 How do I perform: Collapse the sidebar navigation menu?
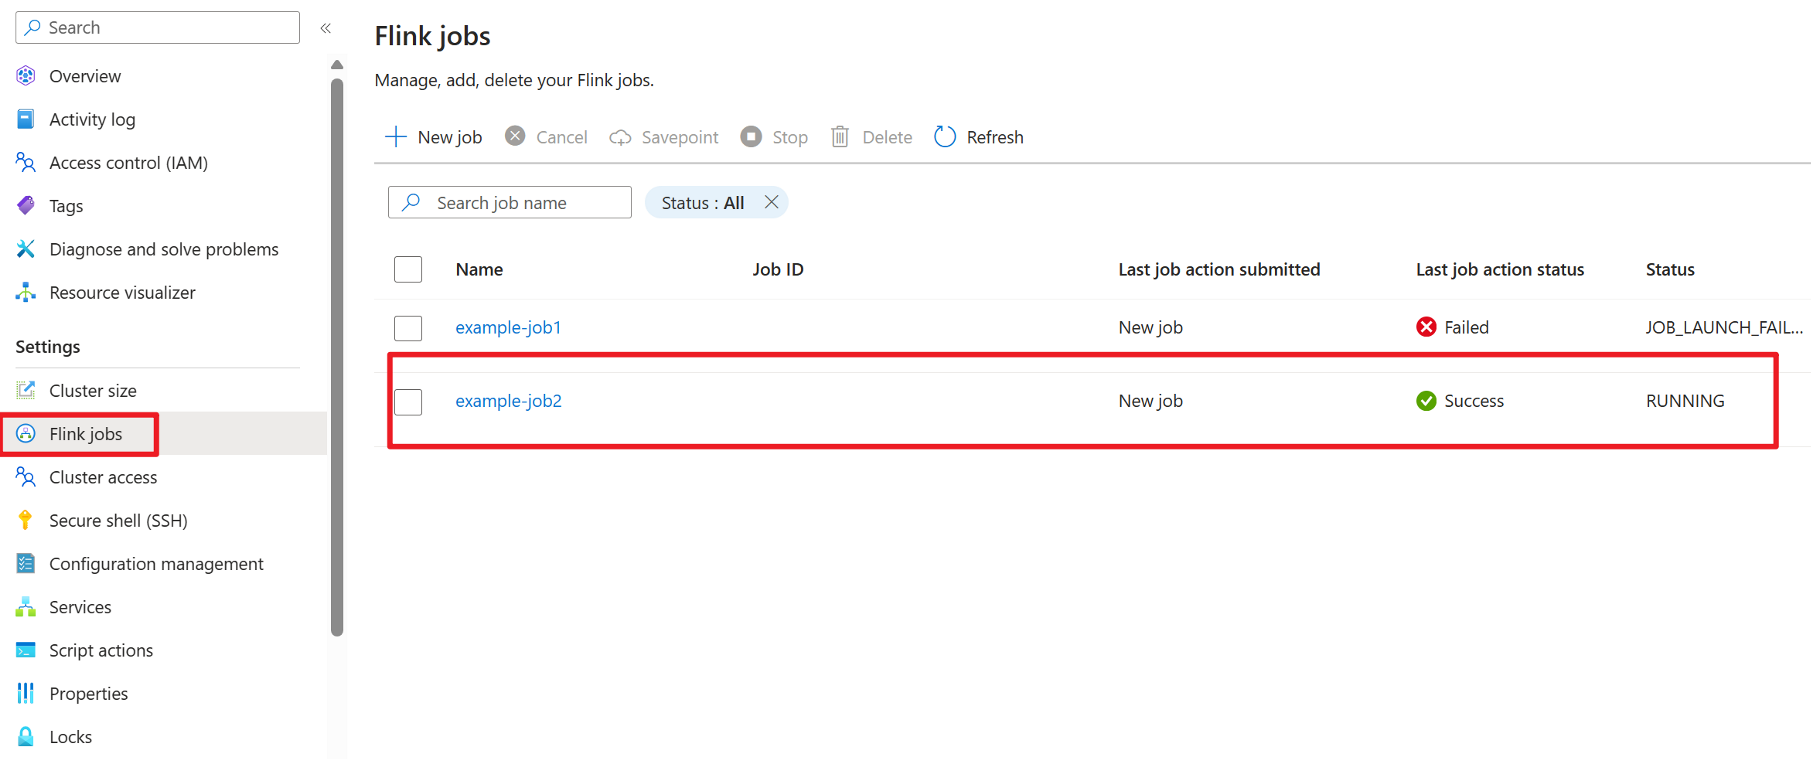(326, 28)
